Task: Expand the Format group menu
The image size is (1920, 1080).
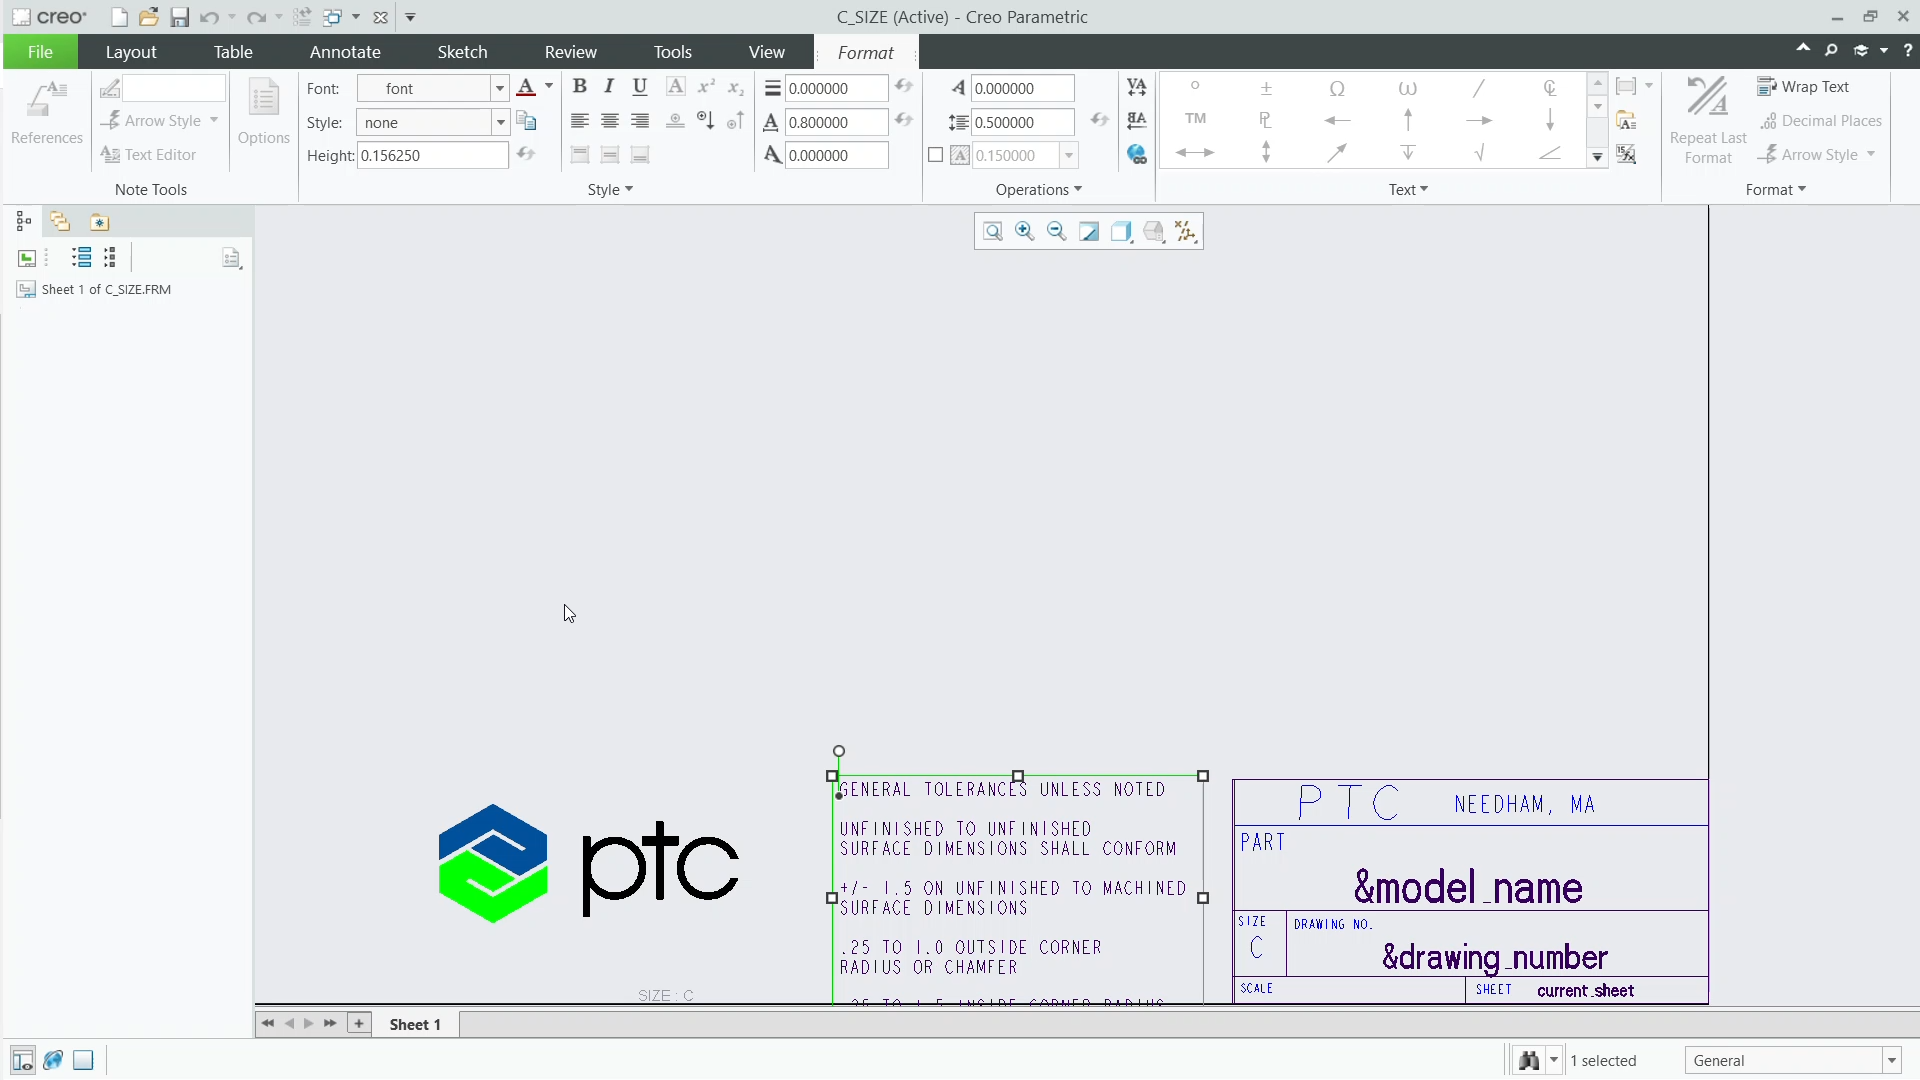Action: coord(1775,189)
